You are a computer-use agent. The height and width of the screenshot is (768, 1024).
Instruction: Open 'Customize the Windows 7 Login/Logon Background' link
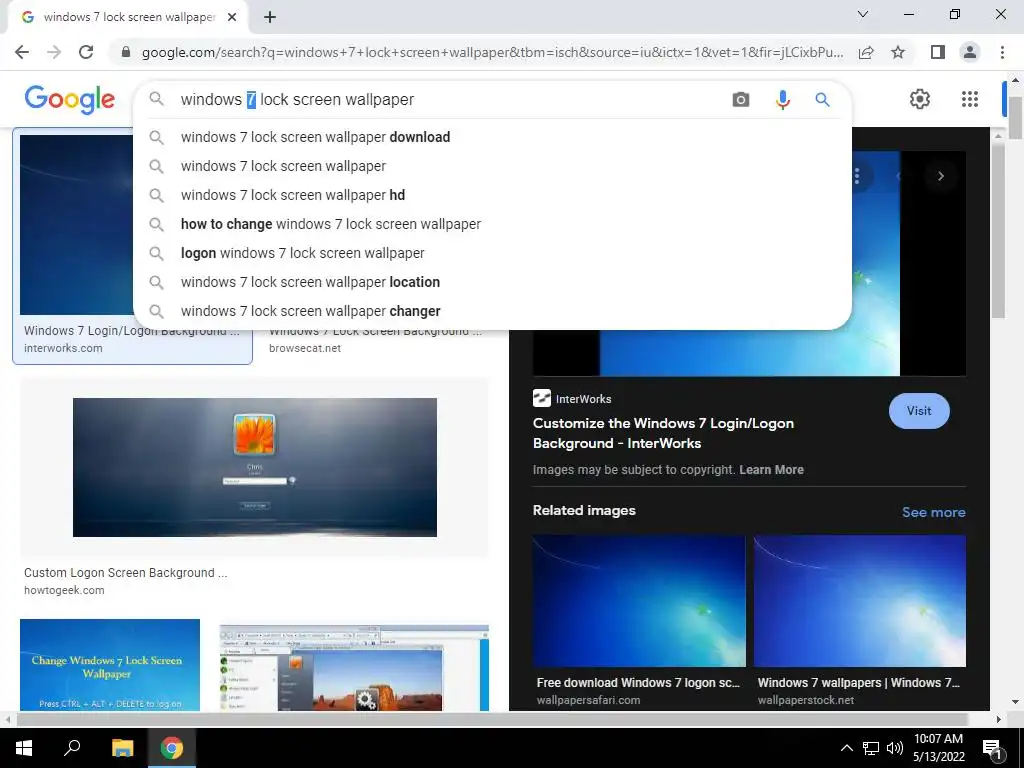pos(663,433)
